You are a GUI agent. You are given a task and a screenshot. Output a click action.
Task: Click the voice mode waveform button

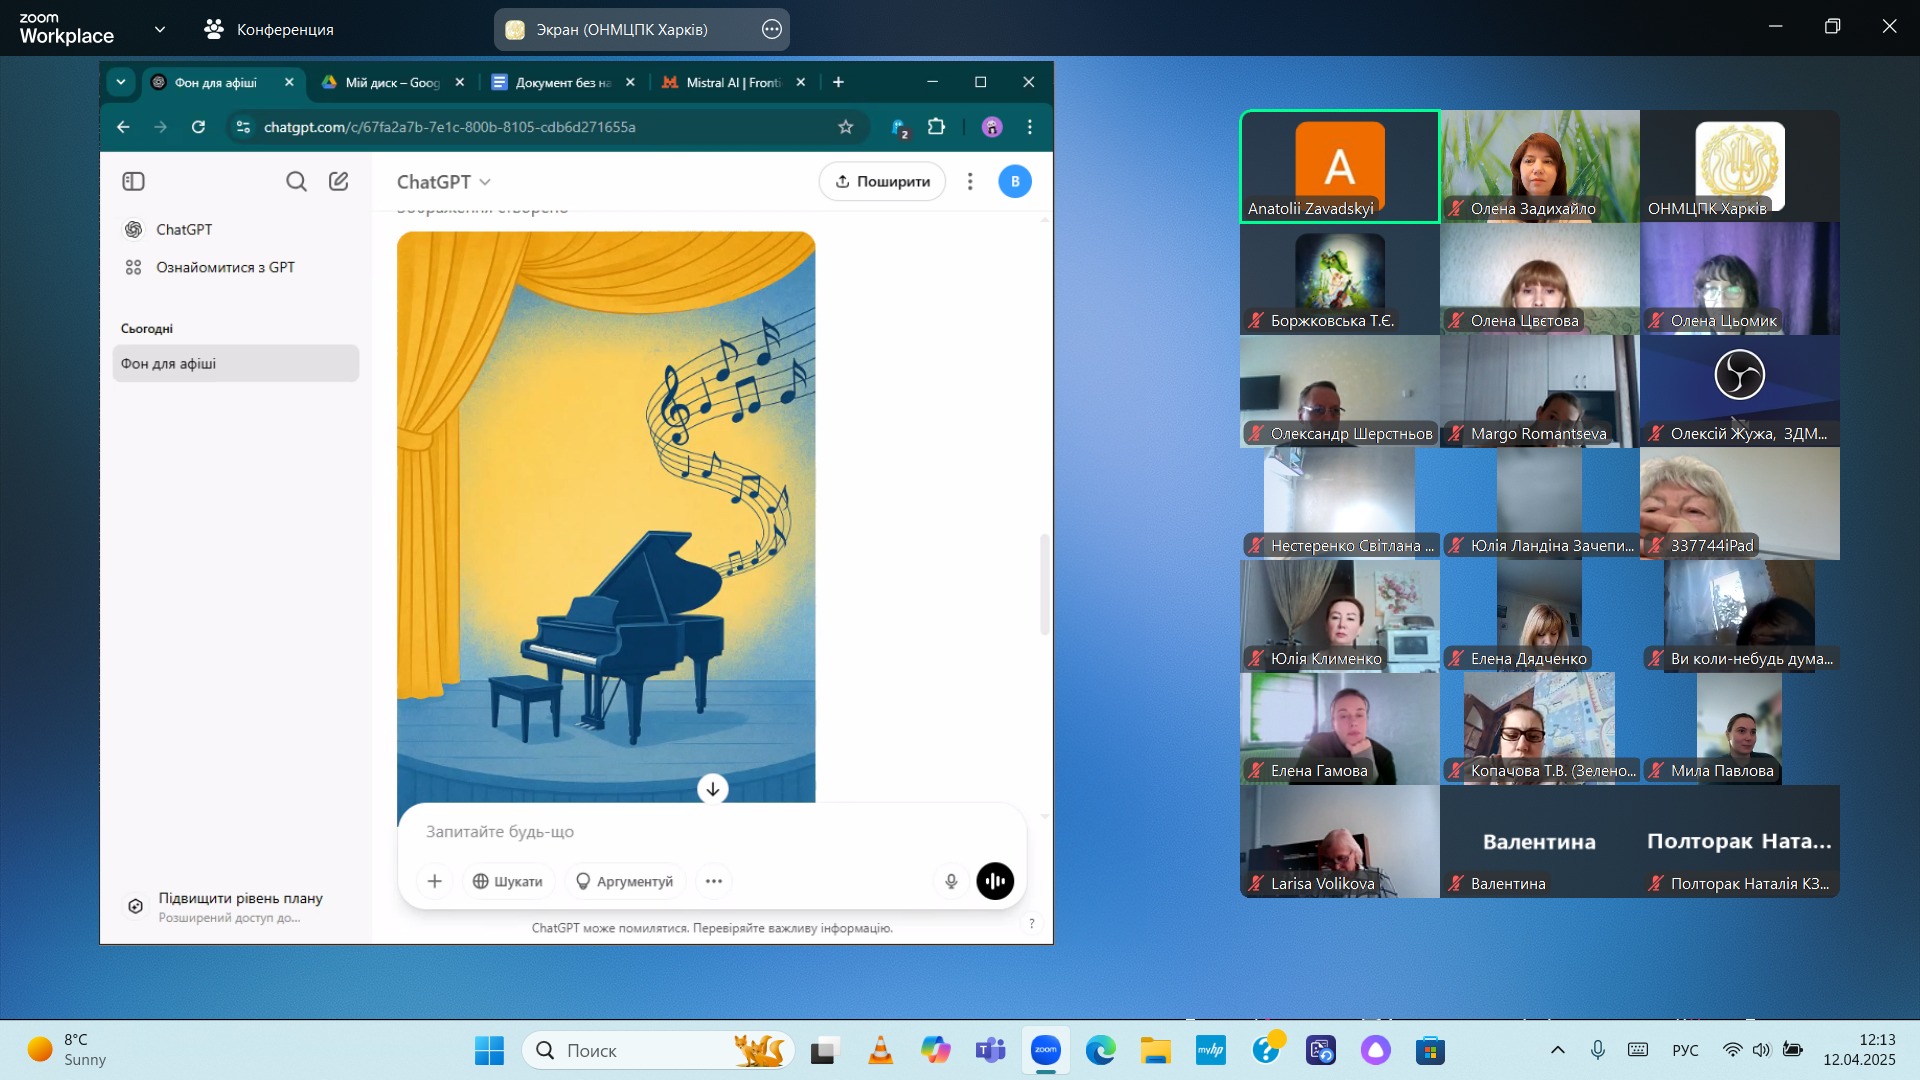[994, 881]
